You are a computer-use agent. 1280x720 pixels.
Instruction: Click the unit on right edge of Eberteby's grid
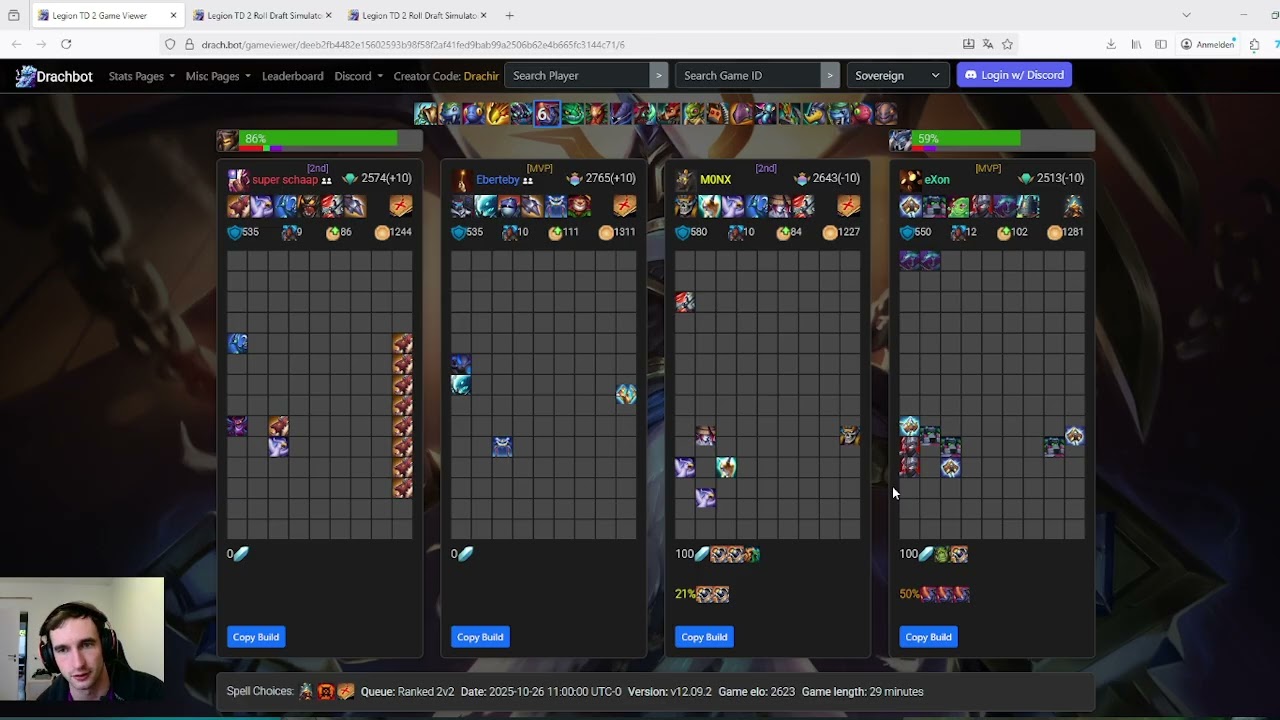coord(626,394)
